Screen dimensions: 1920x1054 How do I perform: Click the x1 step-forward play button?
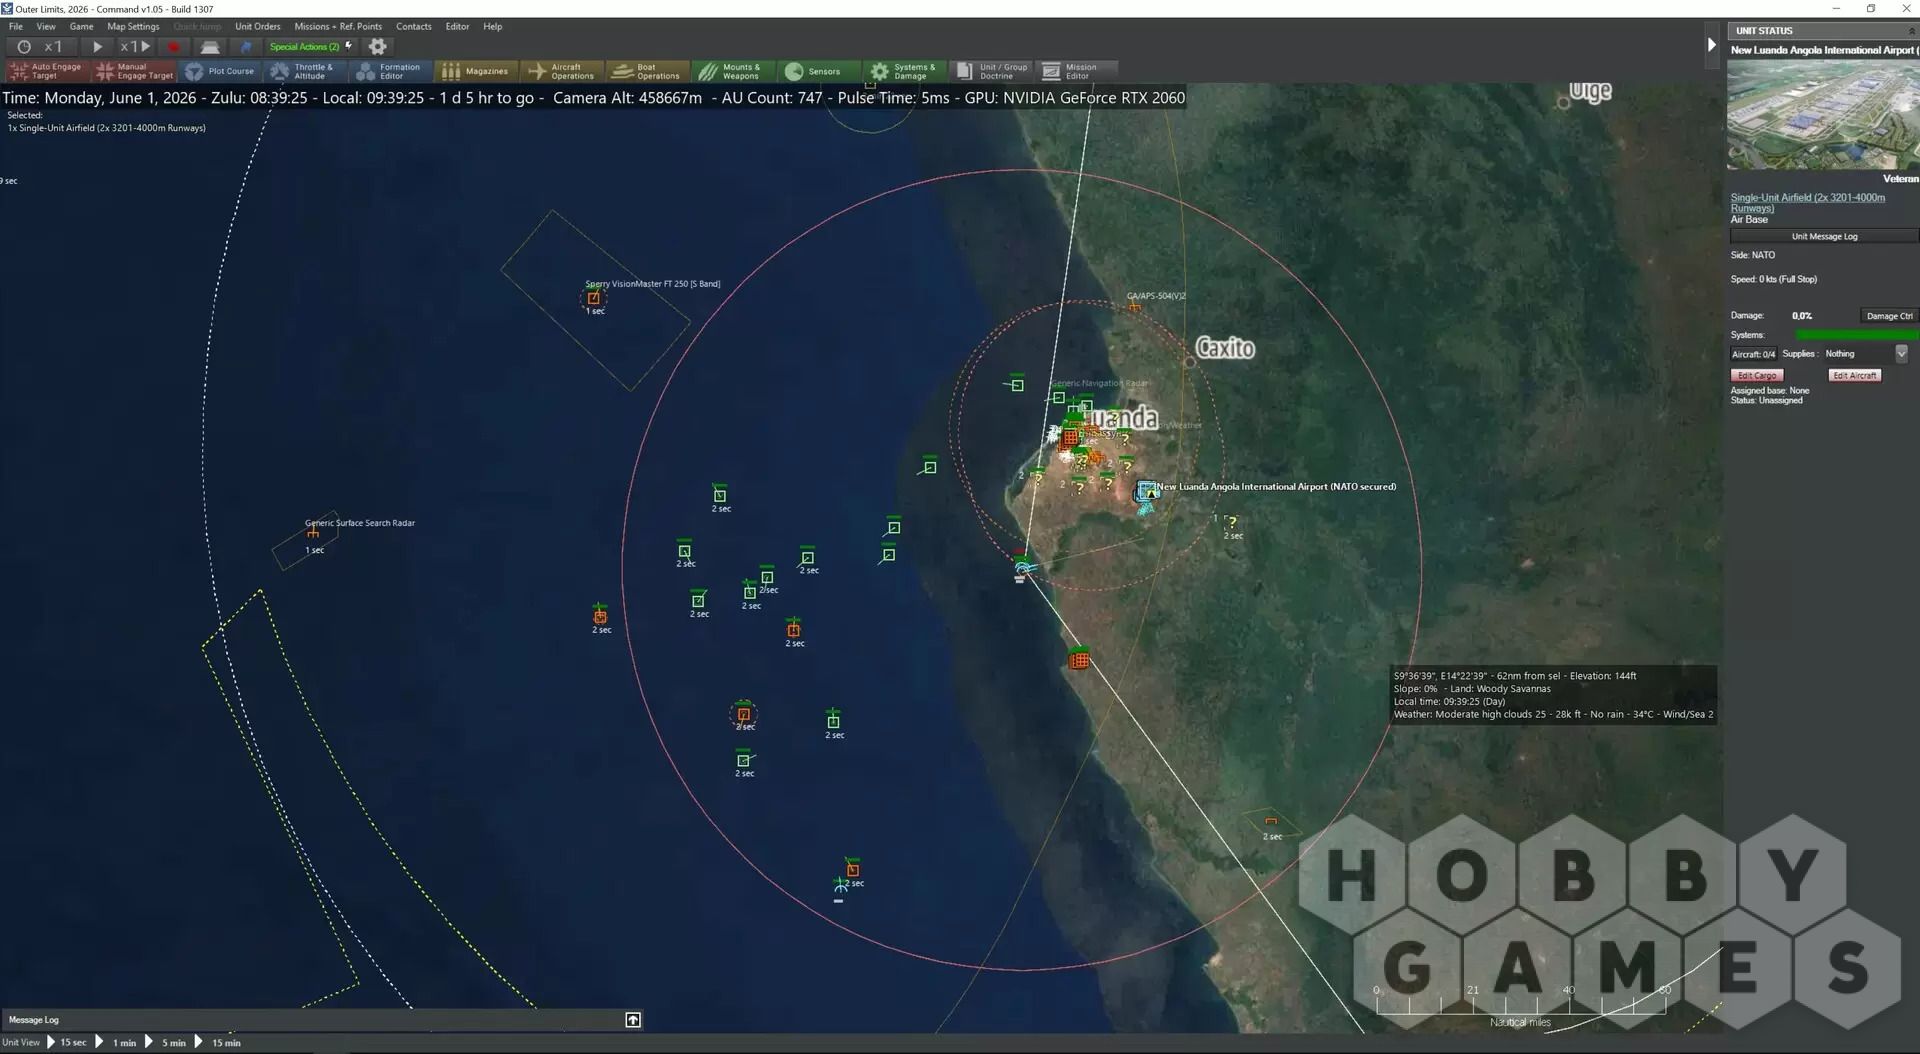point(136,47)
